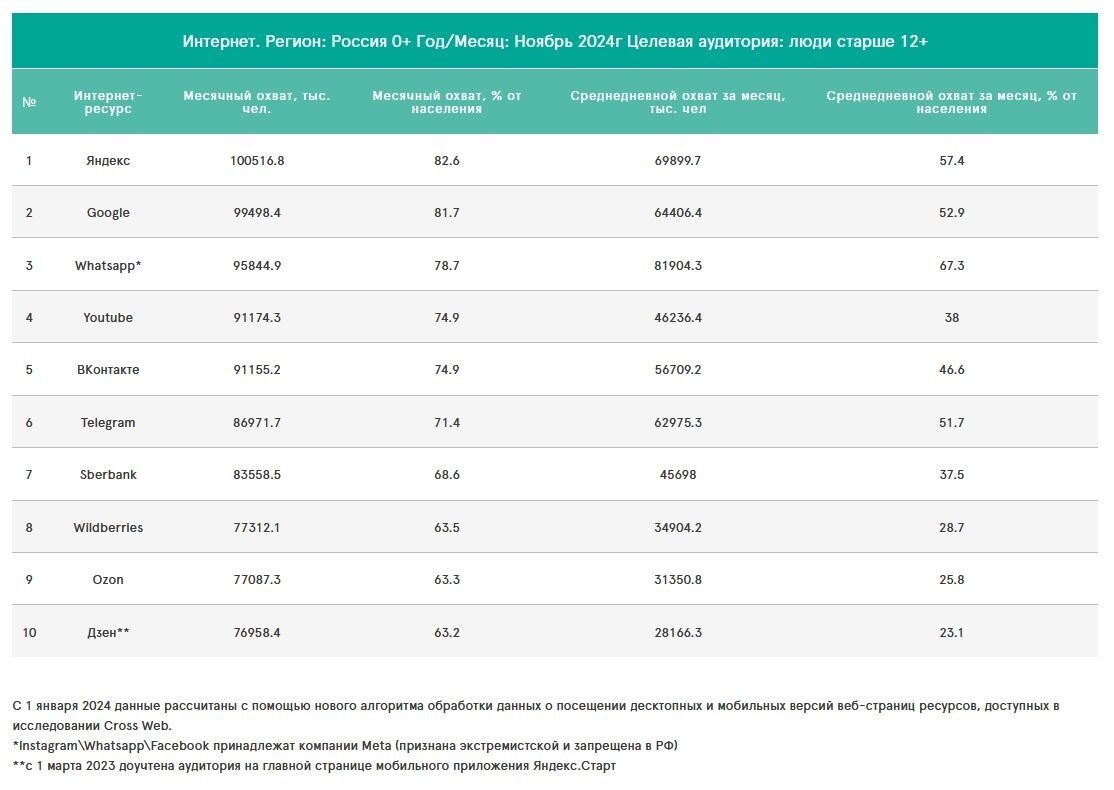Viewport: 1114px width, 790px height.
Task: Click Среднедневной охват за месяц, % от населения header
Action: coord(951,102)
